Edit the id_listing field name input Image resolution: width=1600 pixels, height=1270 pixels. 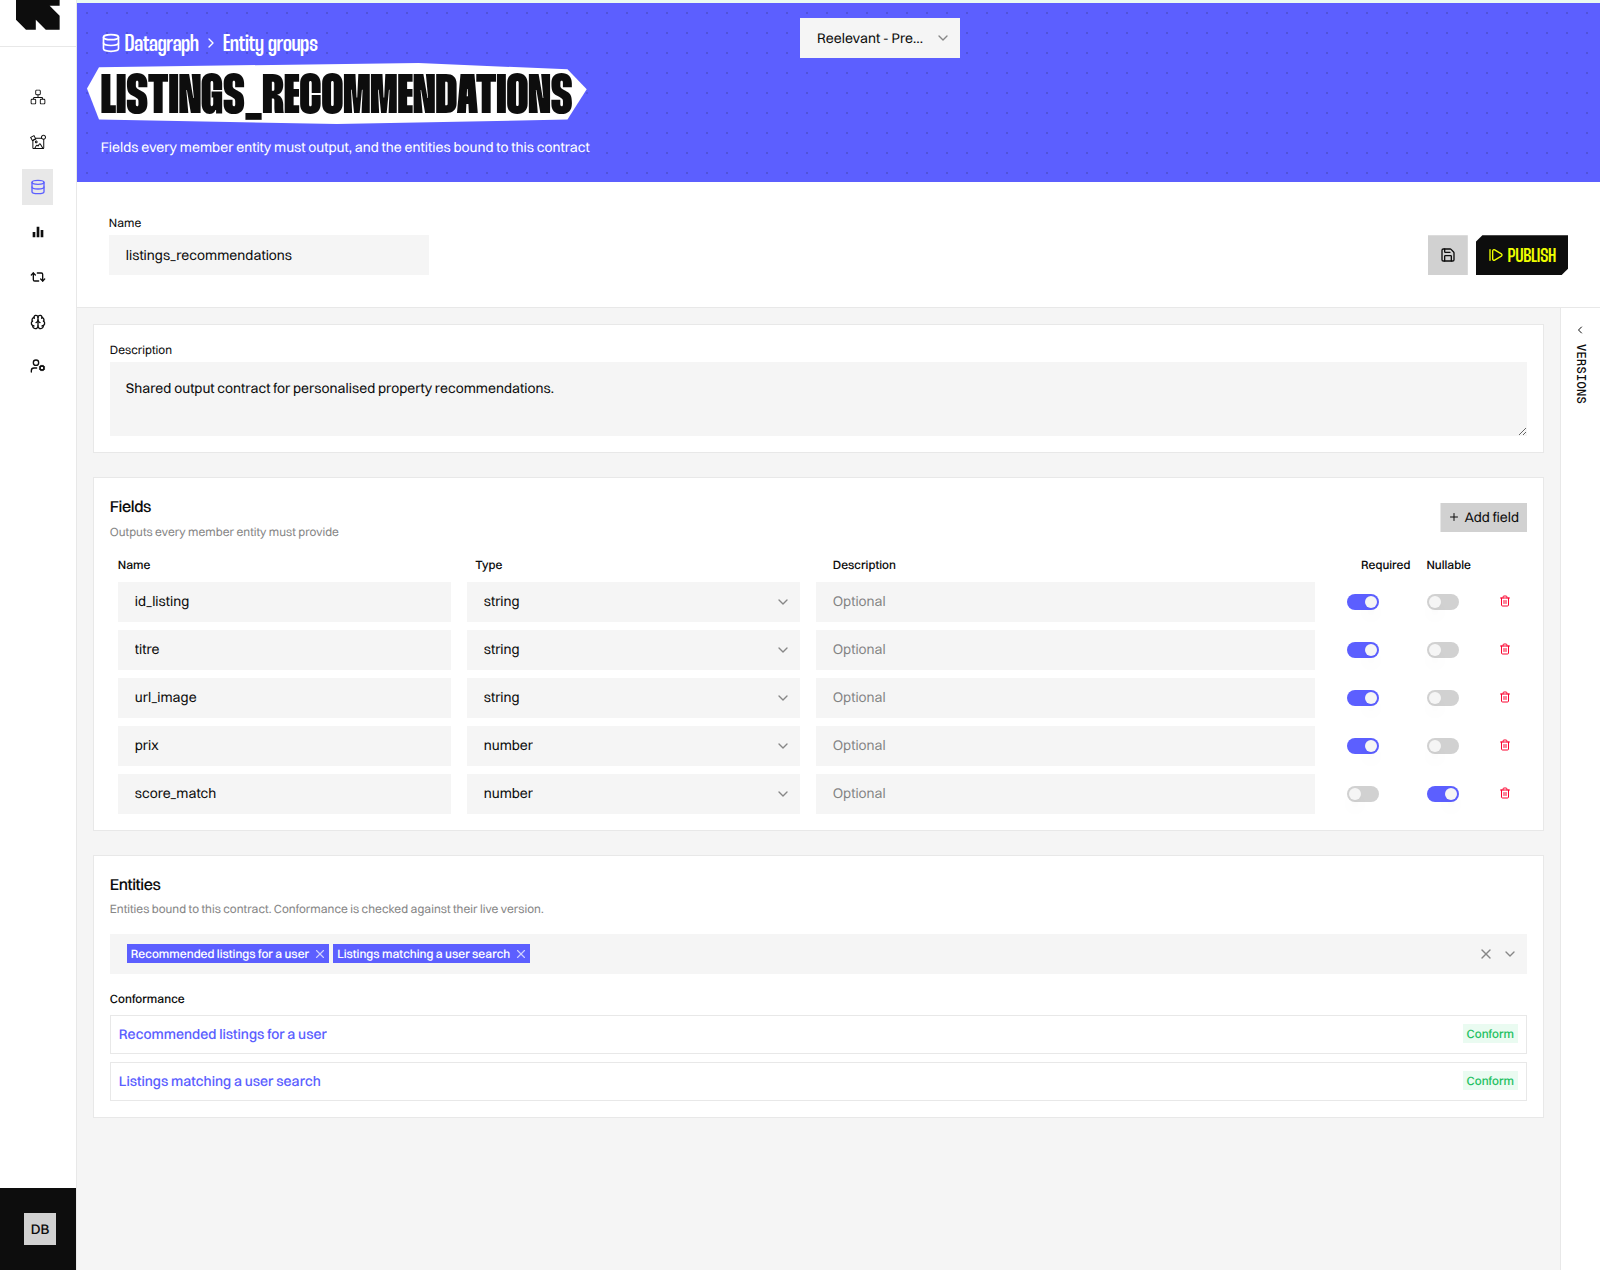click(x=284, y=602)
